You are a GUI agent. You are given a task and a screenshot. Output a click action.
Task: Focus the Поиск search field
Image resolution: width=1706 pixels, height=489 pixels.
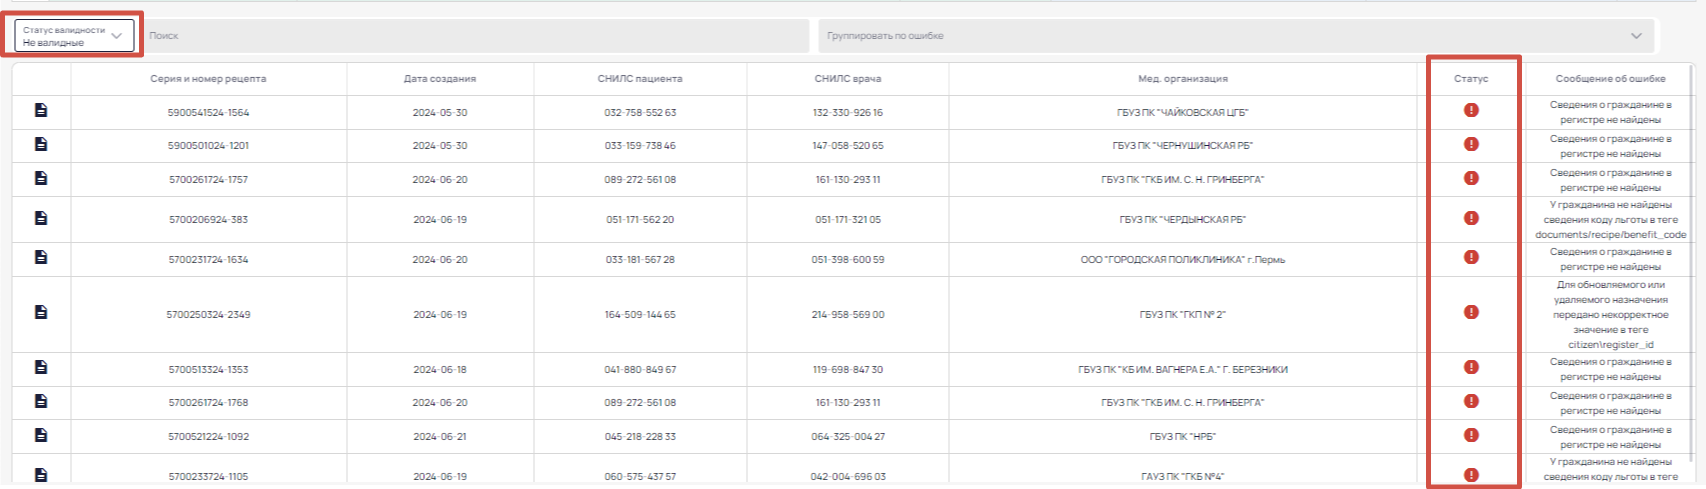477,36
